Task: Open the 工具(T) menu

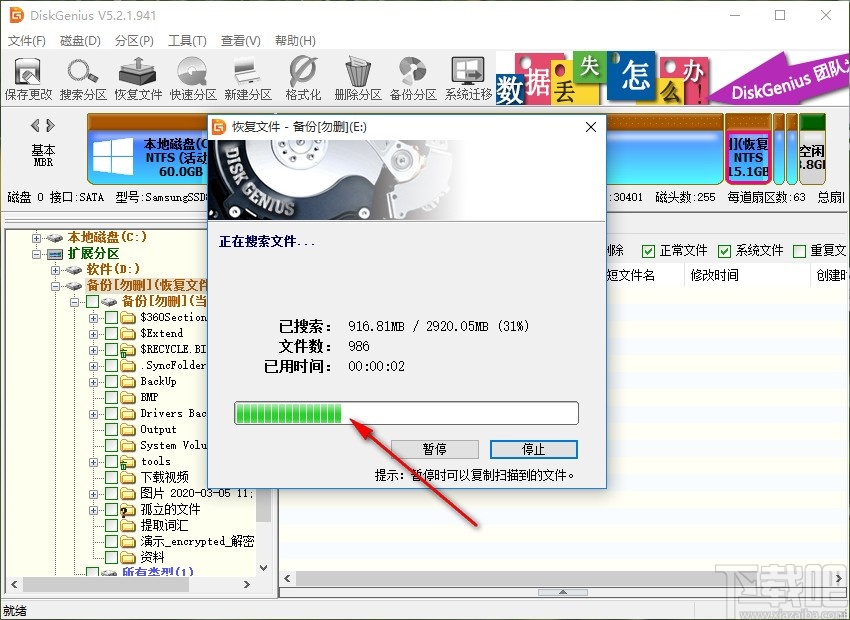Action: [187, 41]
